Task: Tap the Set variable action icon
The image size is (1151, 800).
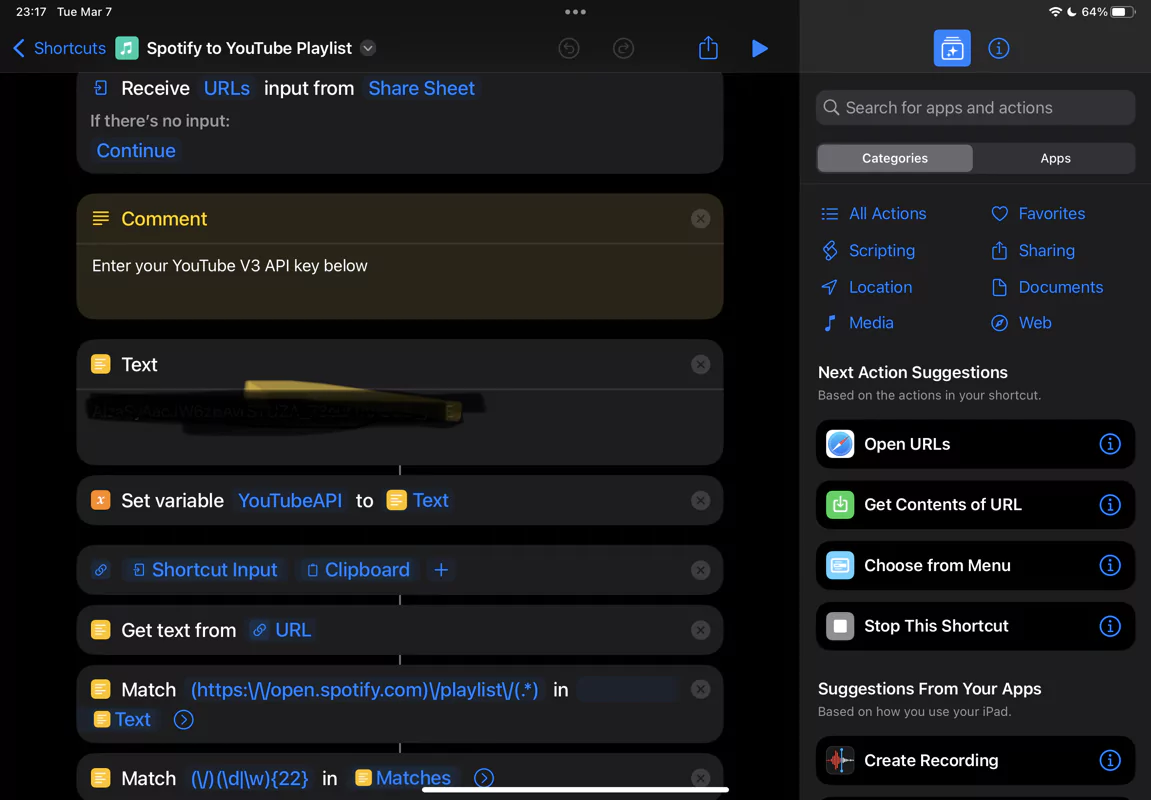Action: pos(101,501)
